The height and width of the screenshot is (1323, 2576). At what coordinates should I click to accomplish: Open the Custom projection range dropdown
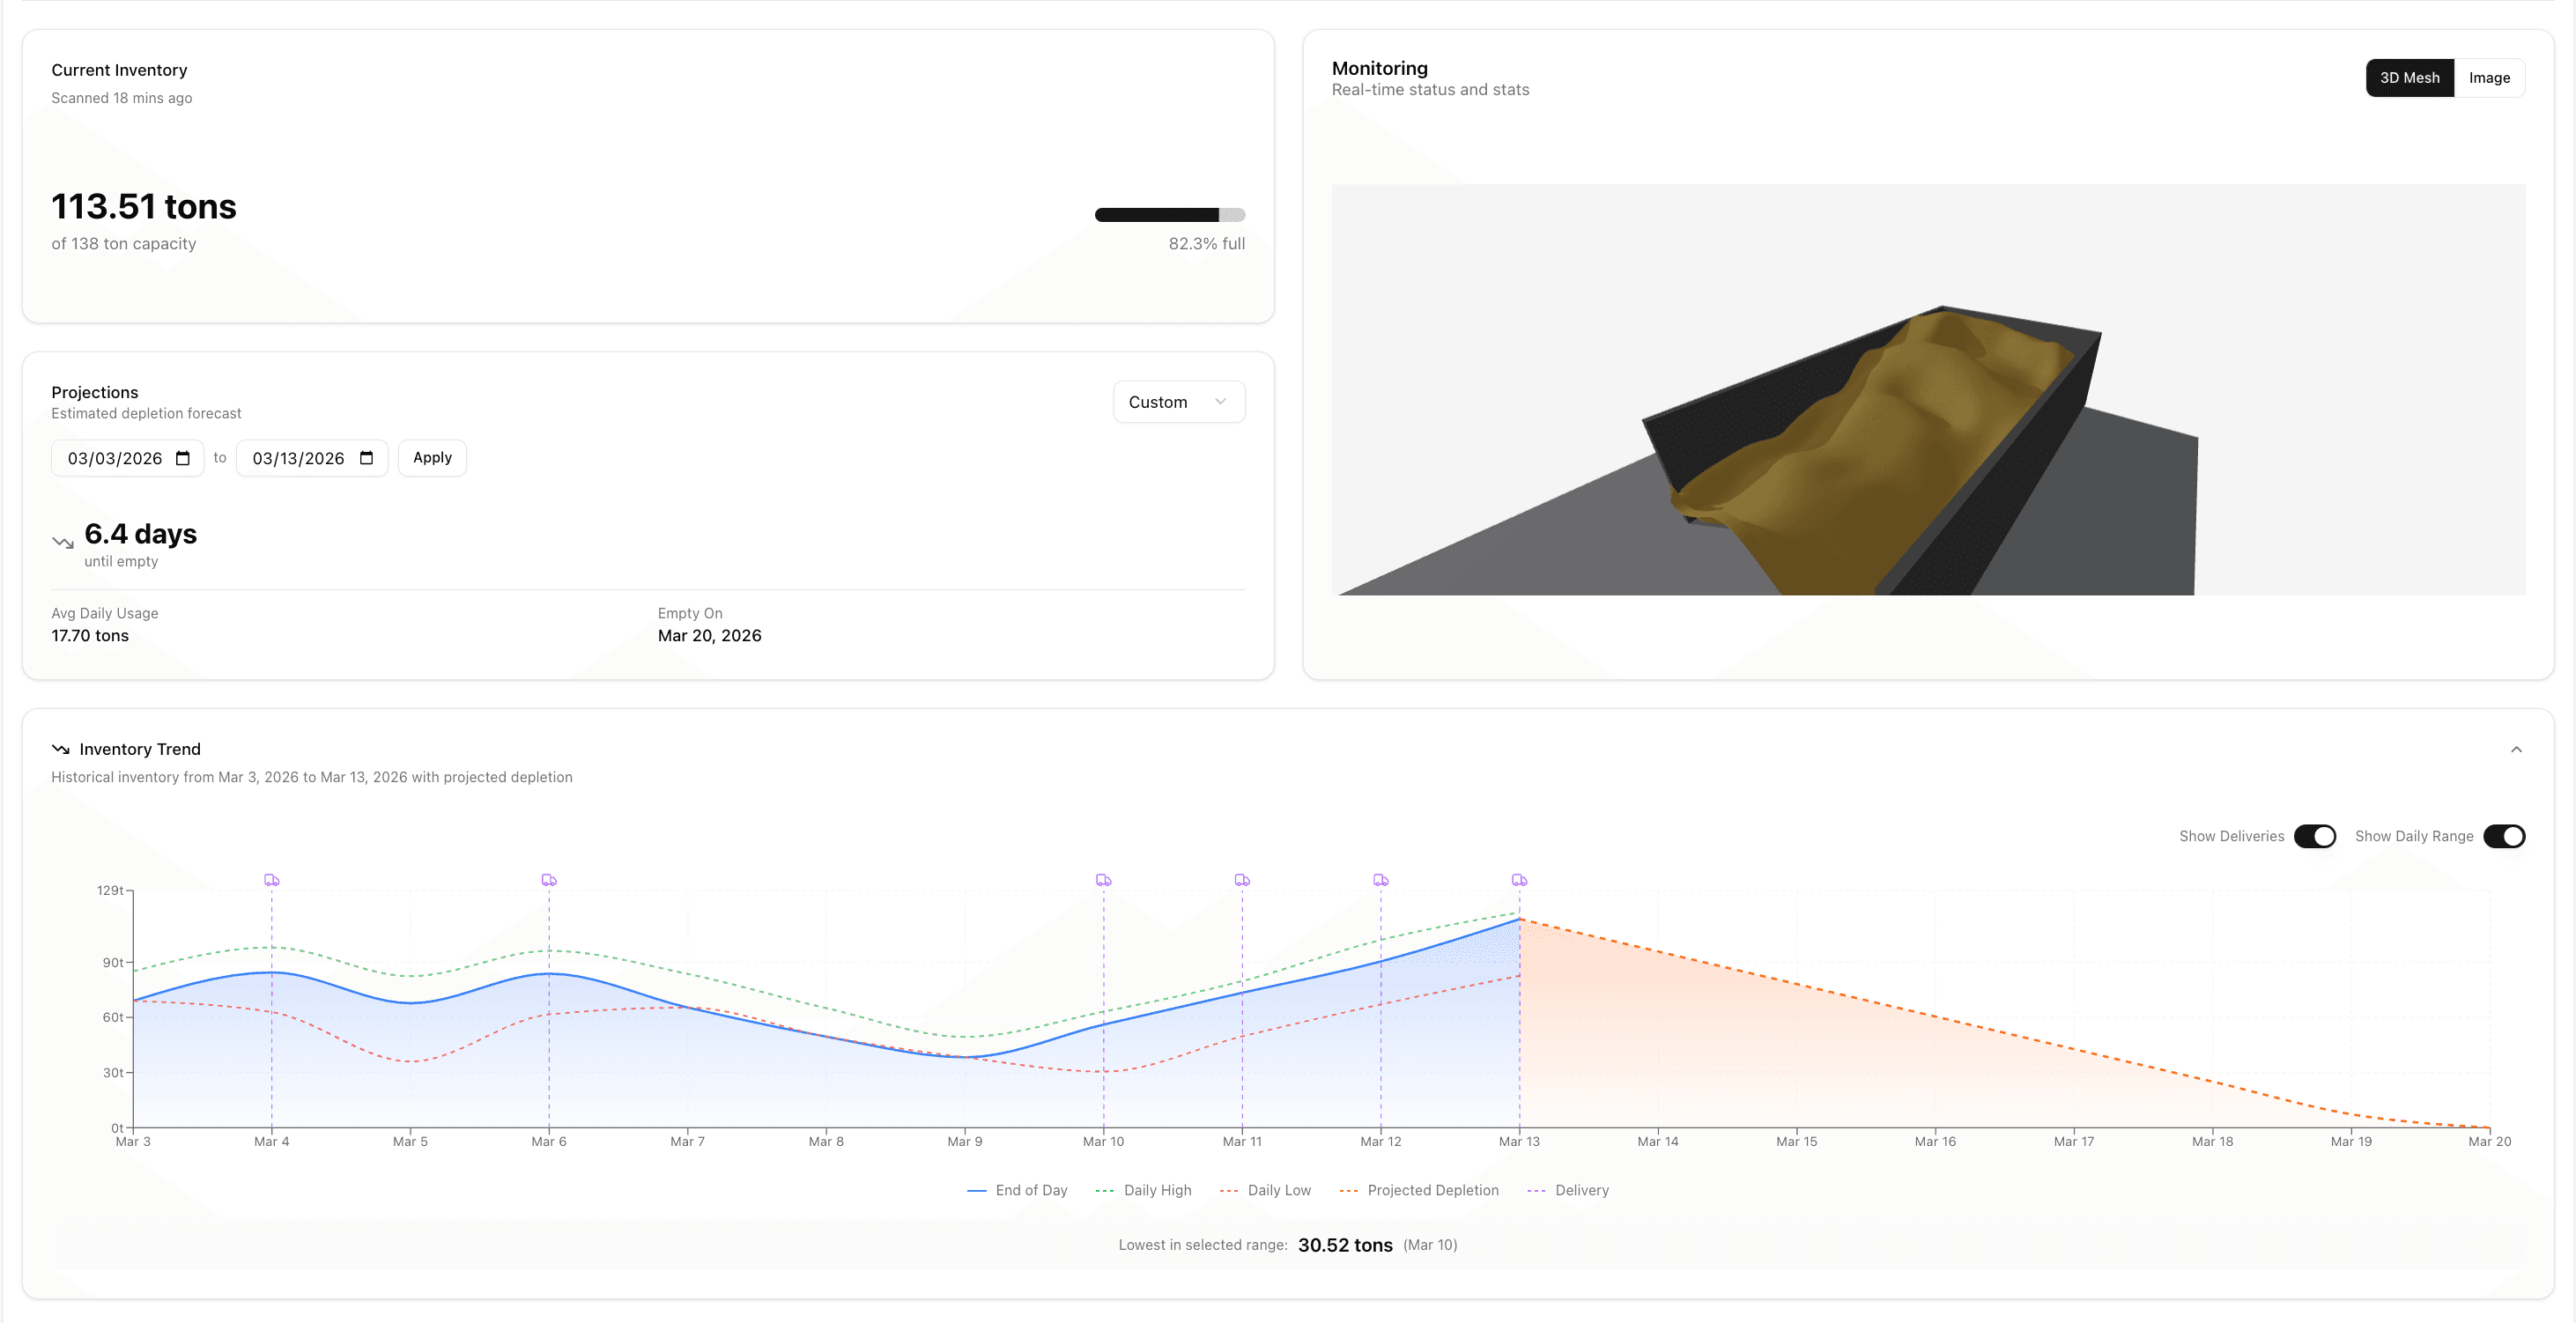(1178, 401)
